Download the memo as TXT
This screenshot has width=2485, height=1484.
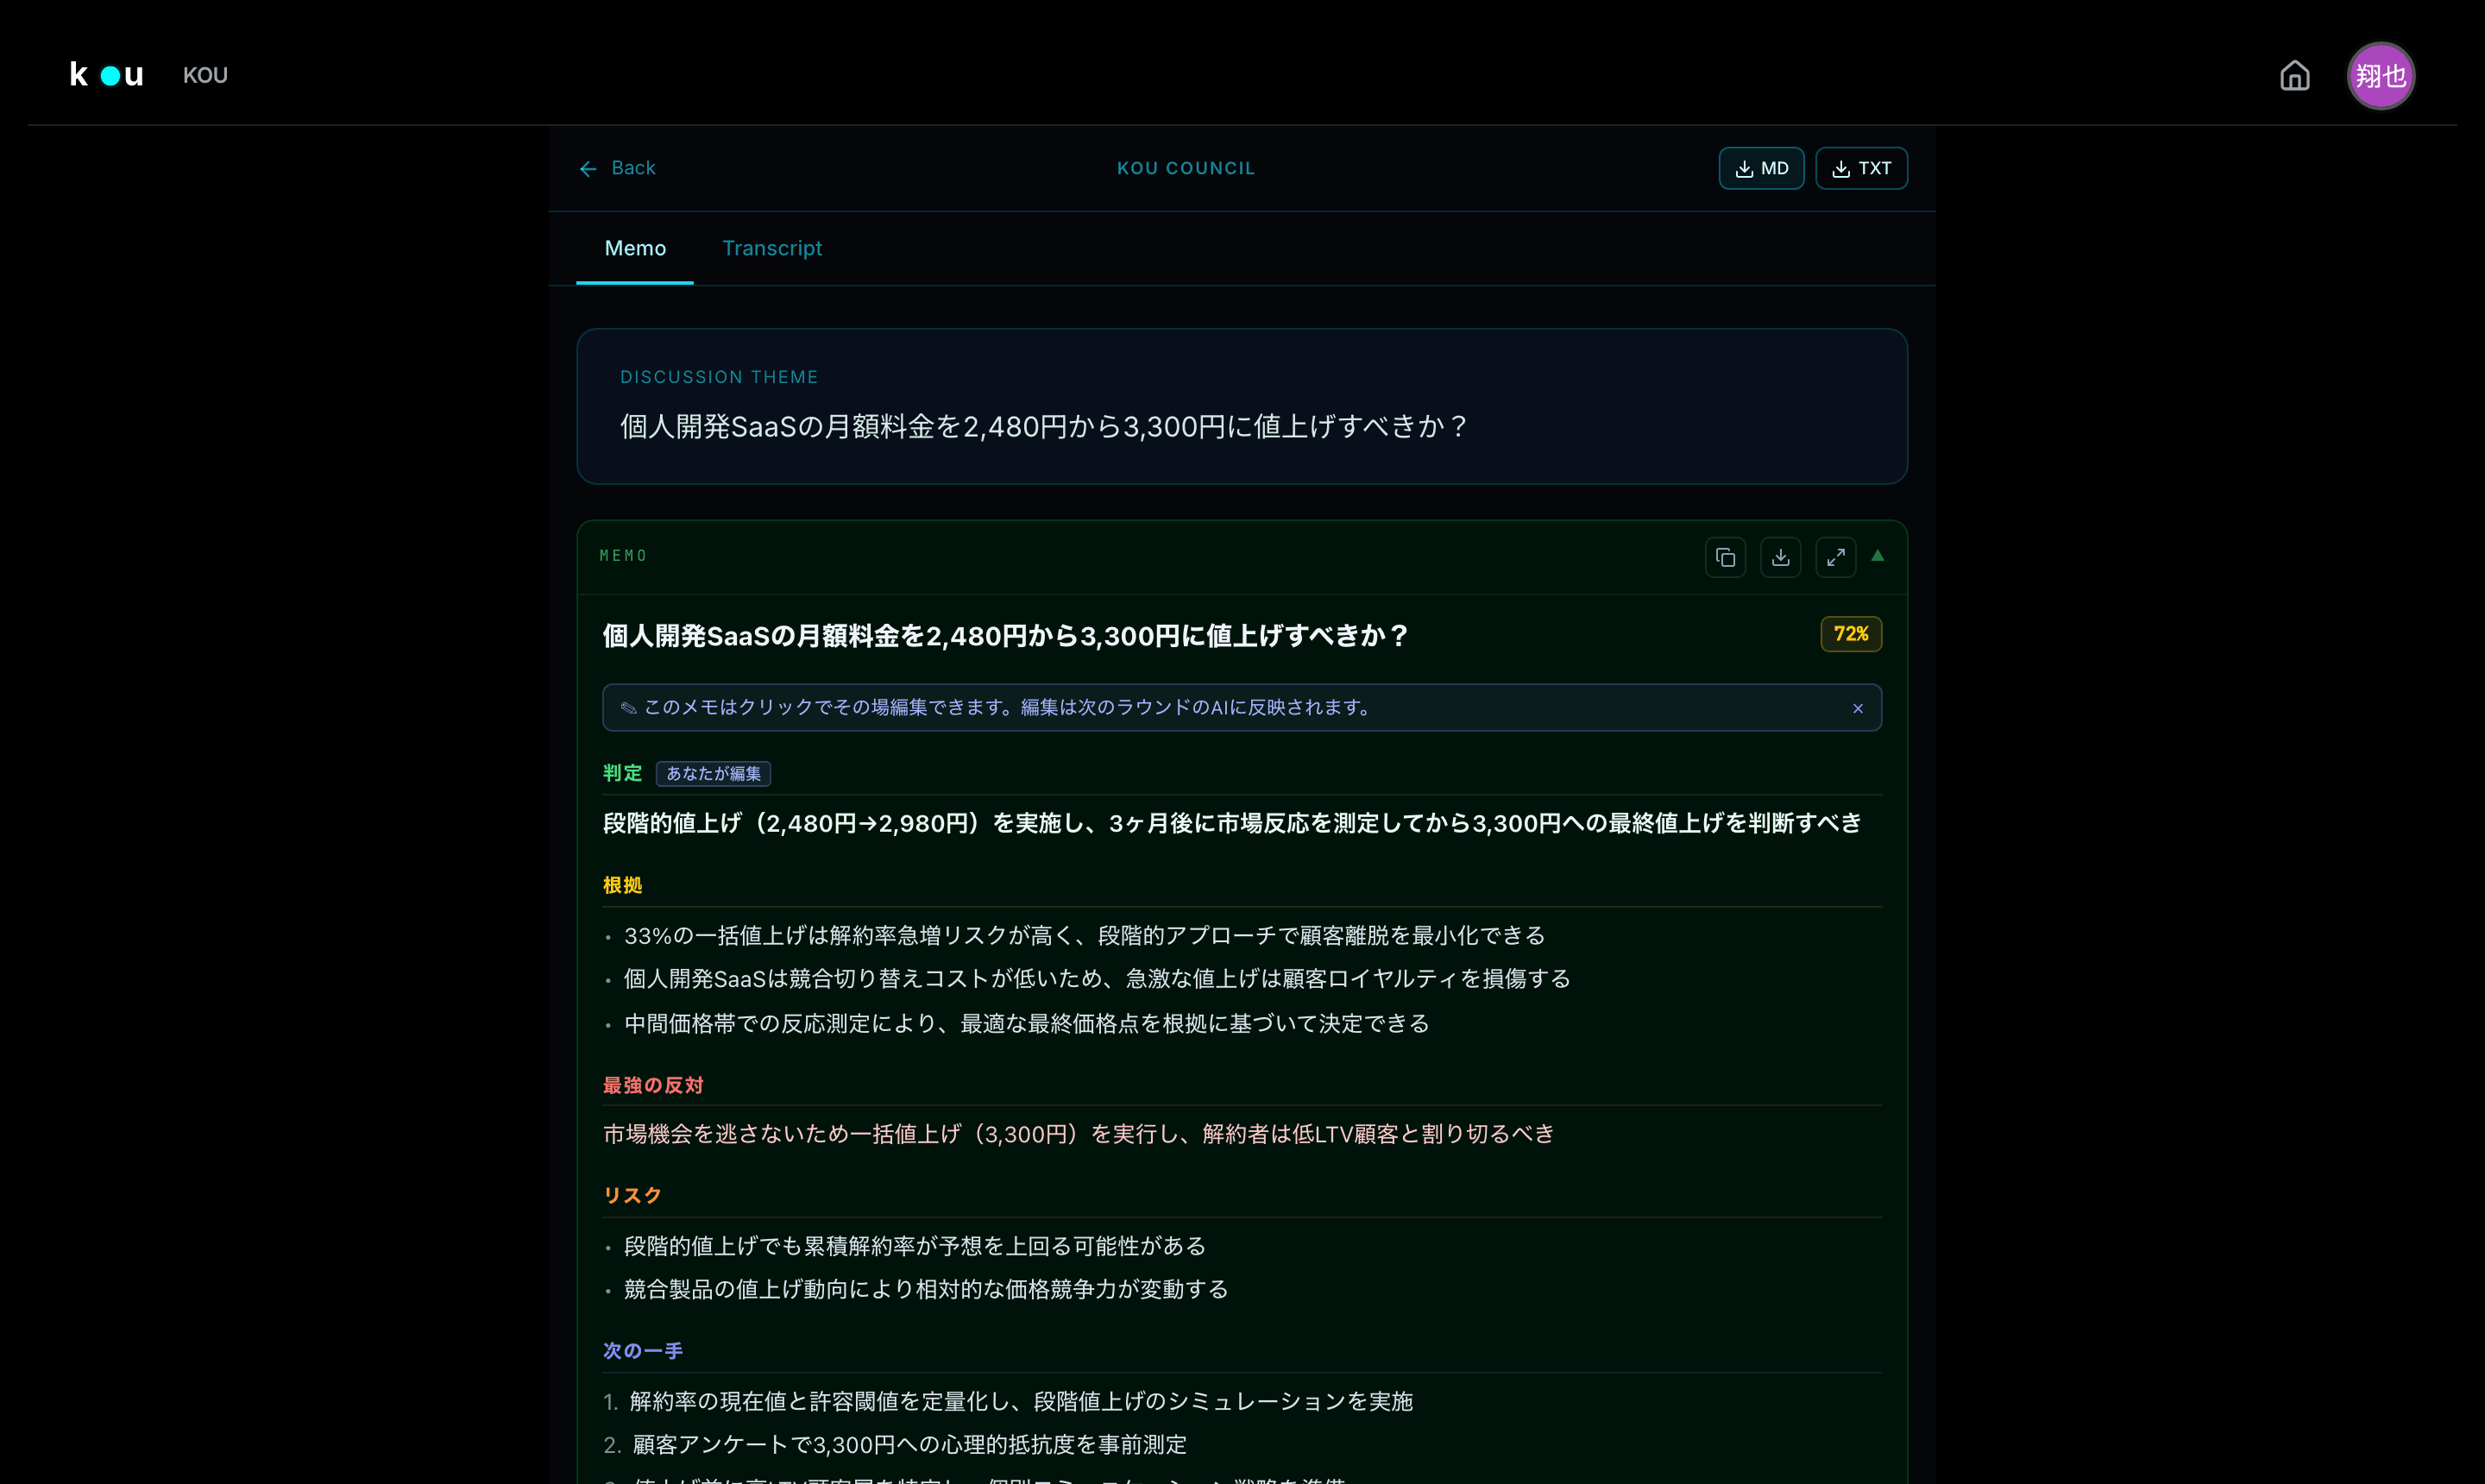coord(1861,168)
